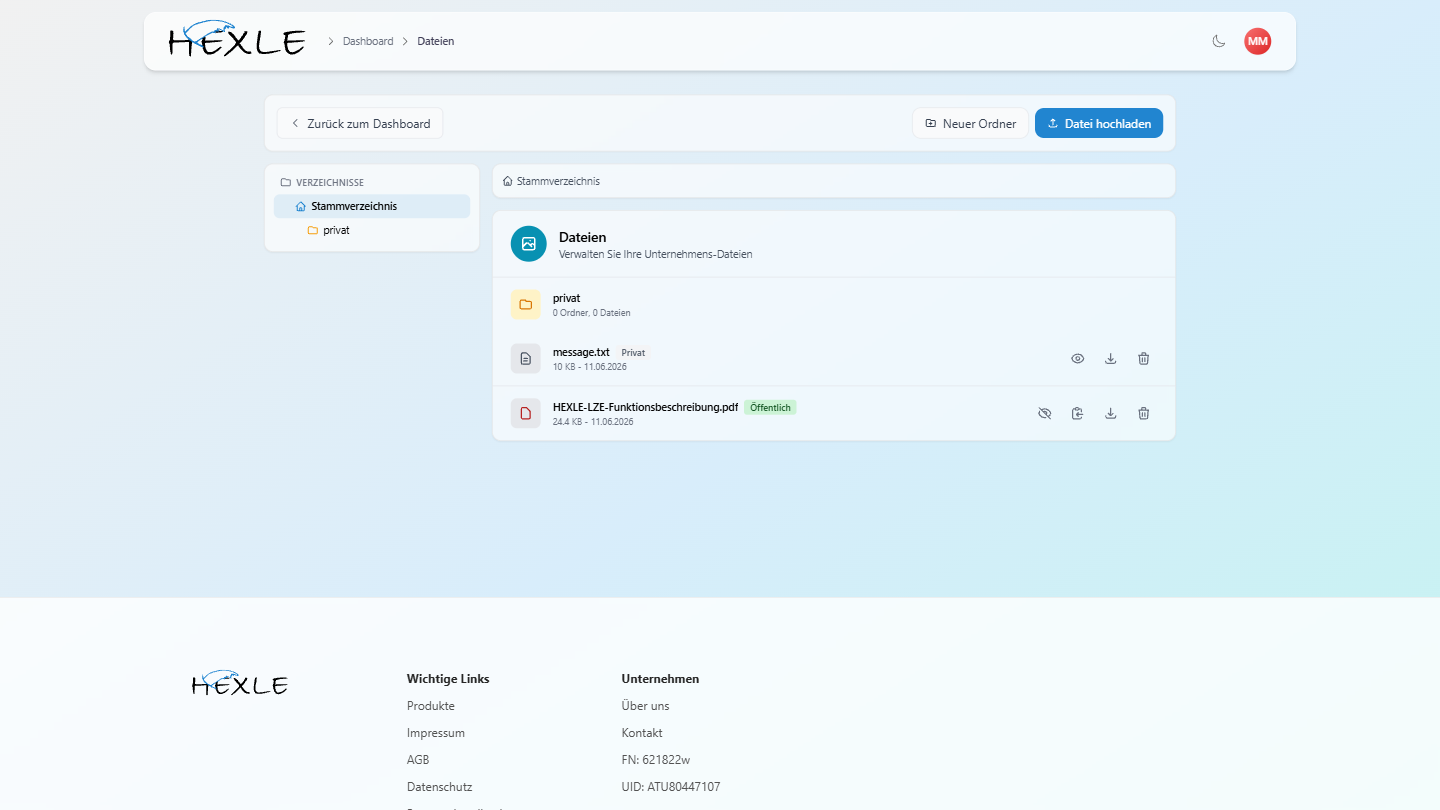This screenshot has height=810, width=1440.
Task: Delete message.txt using its trash icon
Action: pos(1143,358)
